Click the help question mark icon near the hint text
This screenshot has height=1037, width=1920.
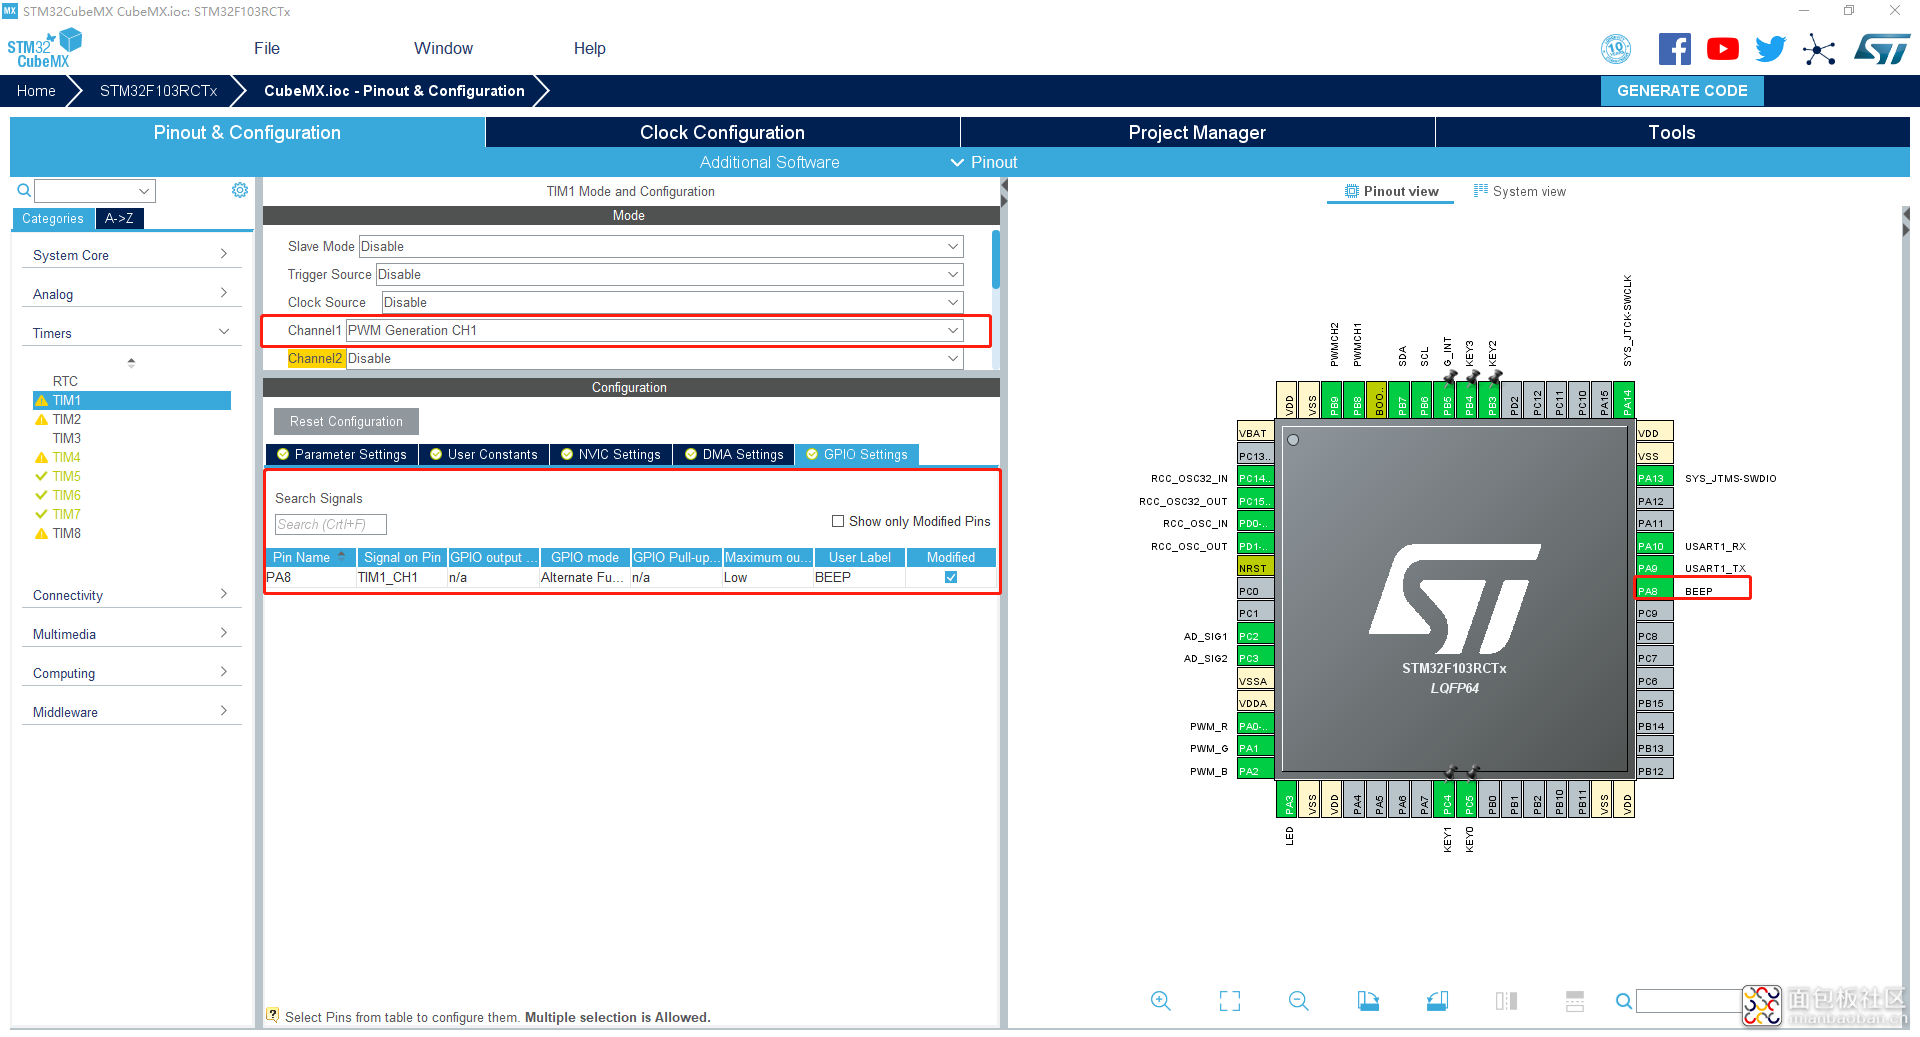273,1015
